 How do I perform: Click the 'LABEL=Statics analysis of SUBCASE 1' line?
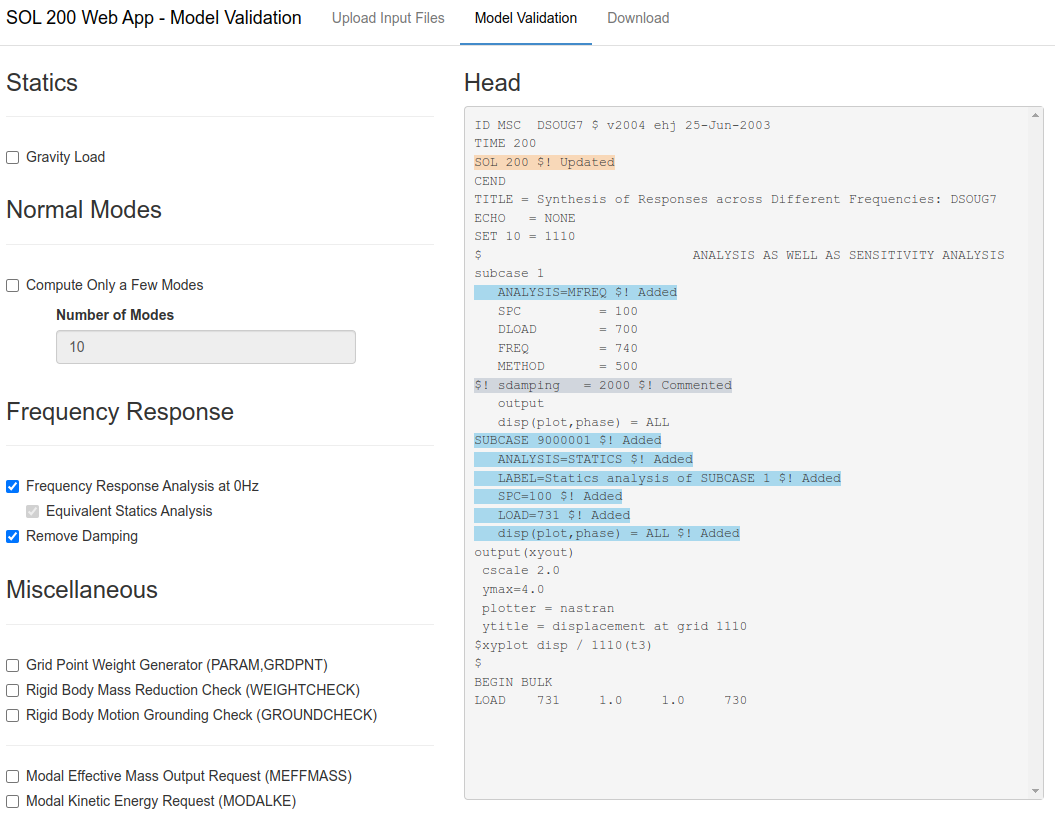click(657, 478)
